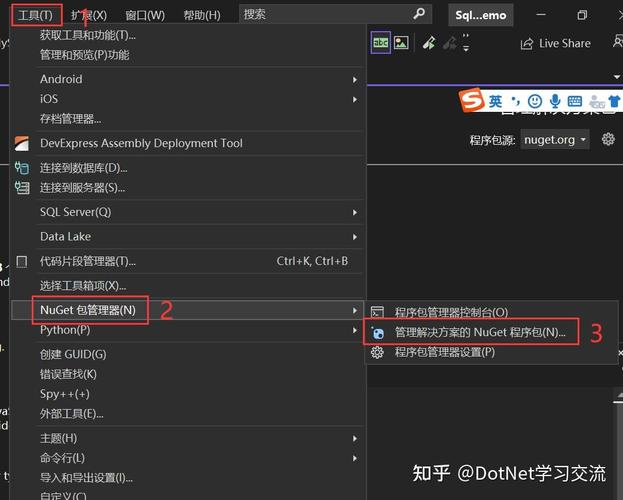Viewport: 623px width, 500px height.
Task: Select 选择工具箱项(X)...
Action: coord(188,285)
